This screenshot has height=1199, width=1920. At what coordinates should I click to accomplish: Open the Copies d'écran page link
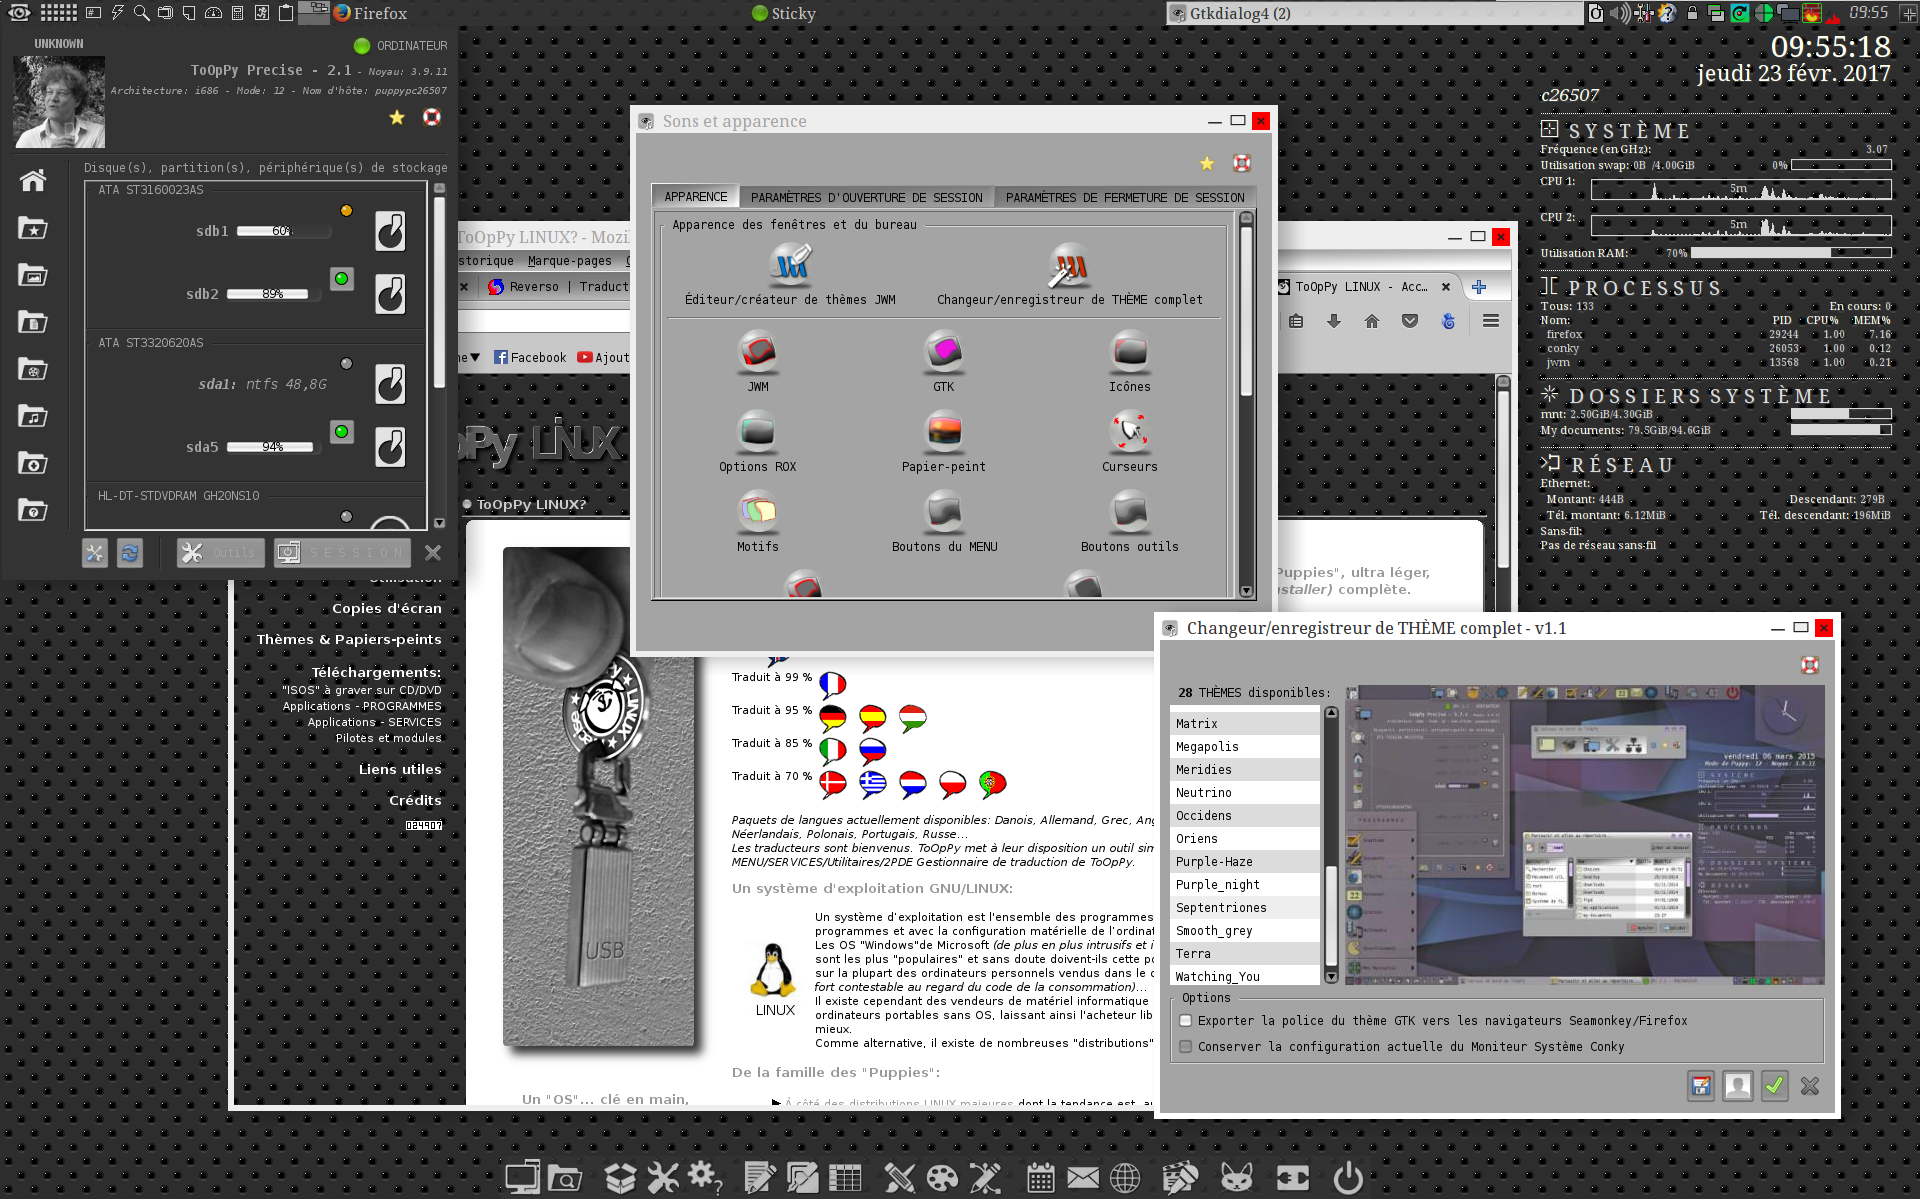(x=387, y=609)
